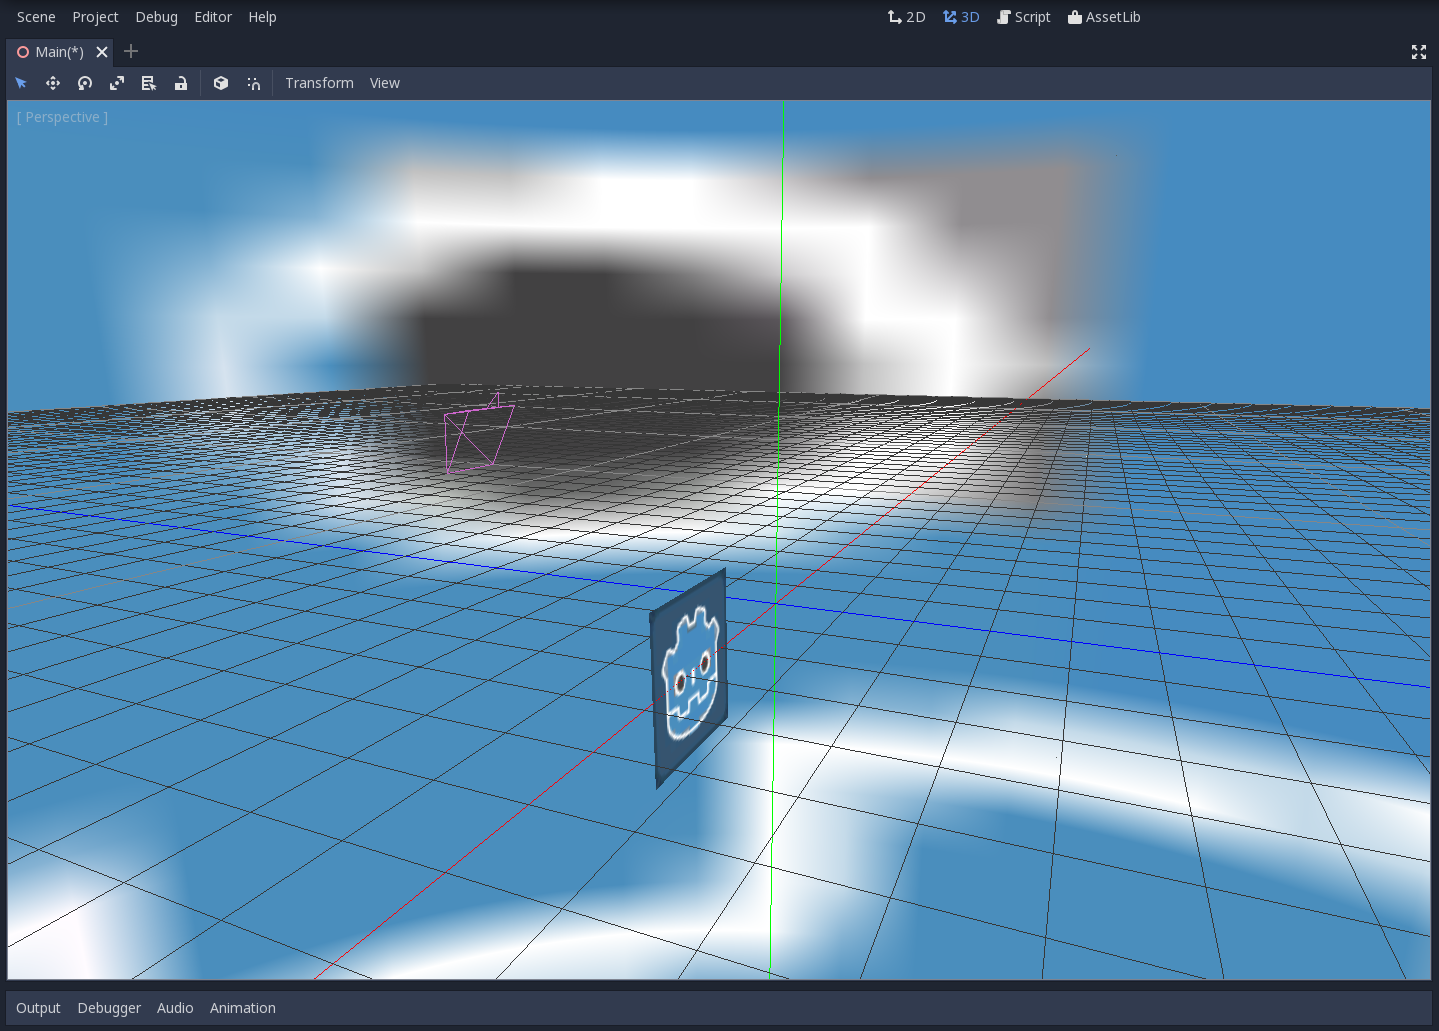This screenshot has height=1031, width=1439.
Task: Close the Main(*) scene tab
Action: point(102,52)
